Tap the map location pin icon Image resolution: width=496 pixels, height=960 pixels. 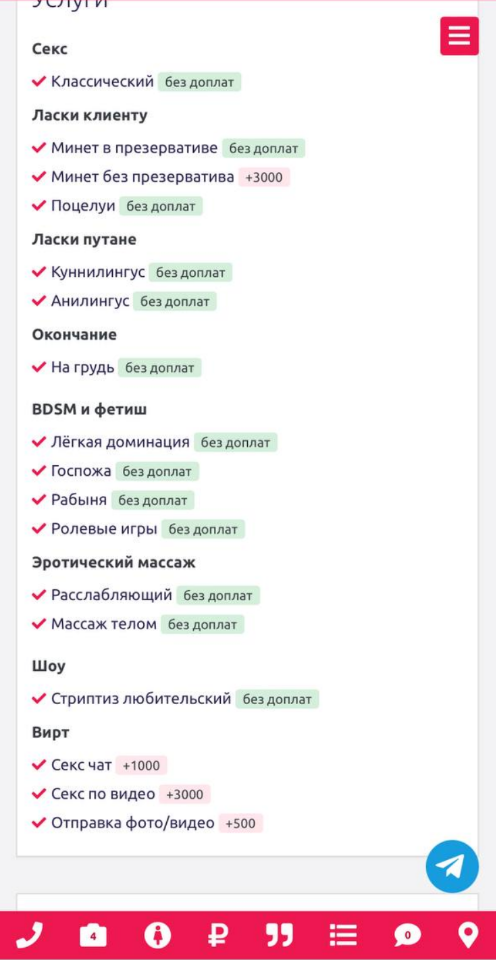(468, 936)
